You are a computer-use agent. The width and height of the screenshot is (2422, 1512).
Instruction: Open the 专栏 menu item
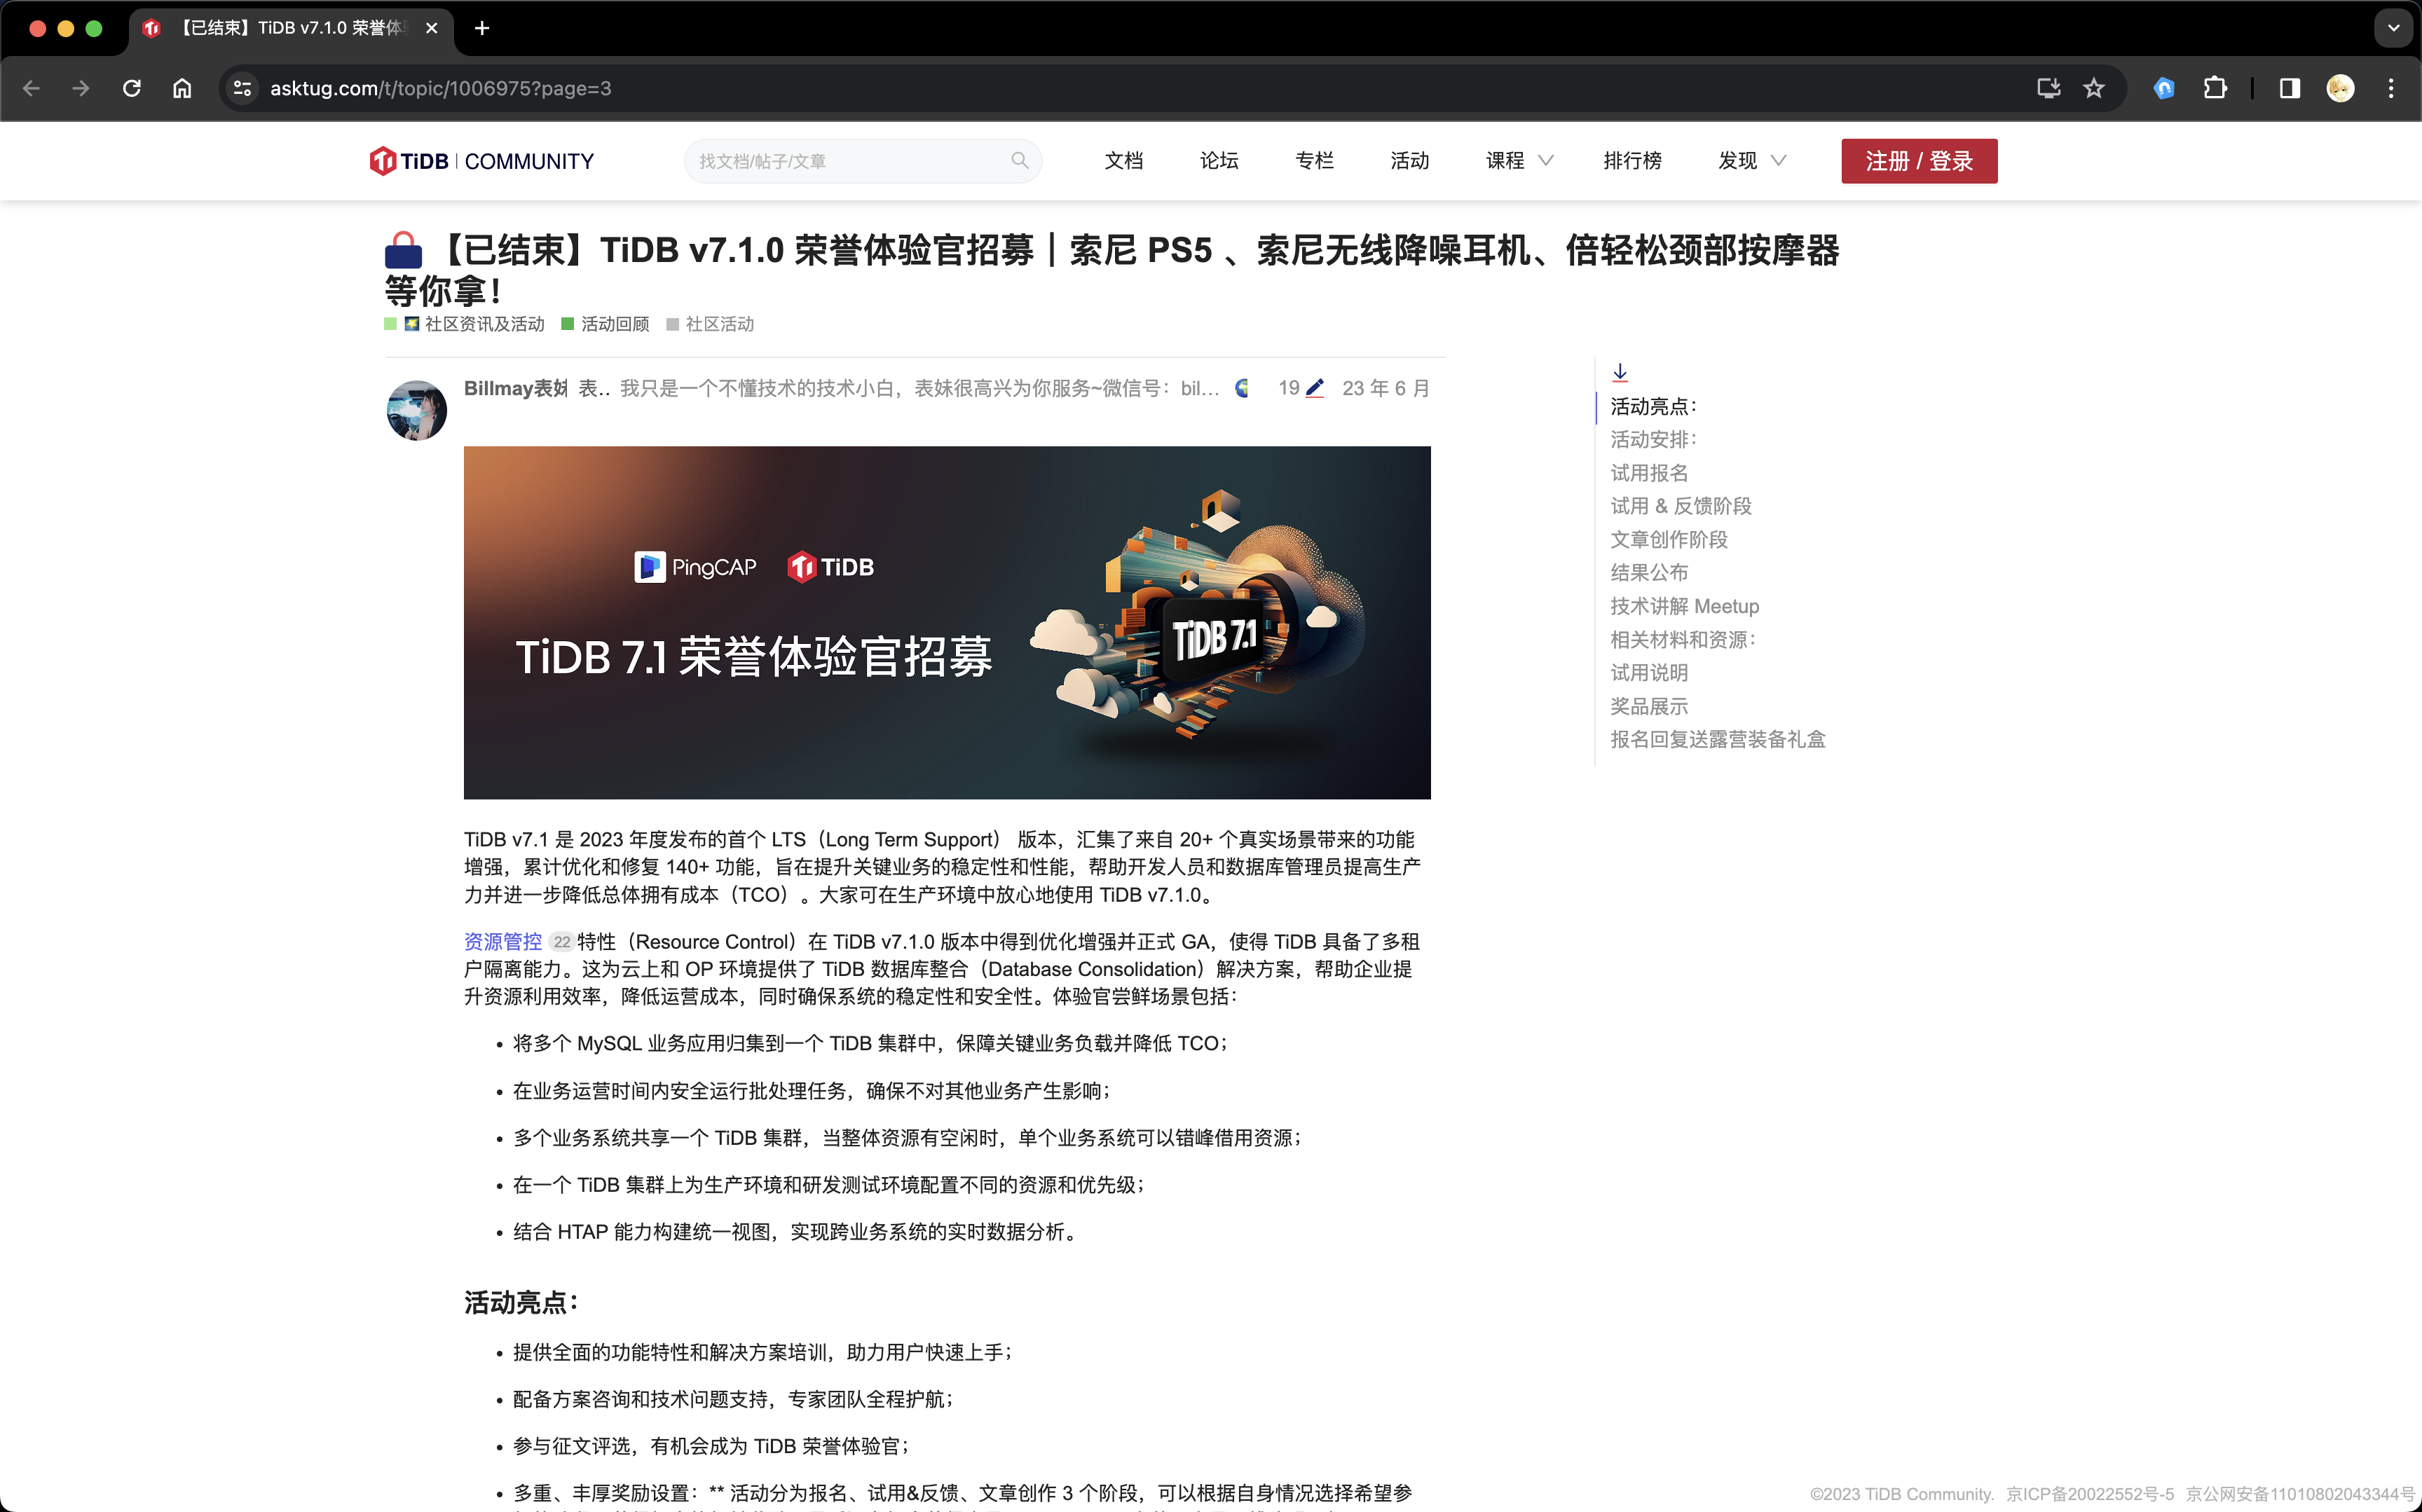(1314, 161)
